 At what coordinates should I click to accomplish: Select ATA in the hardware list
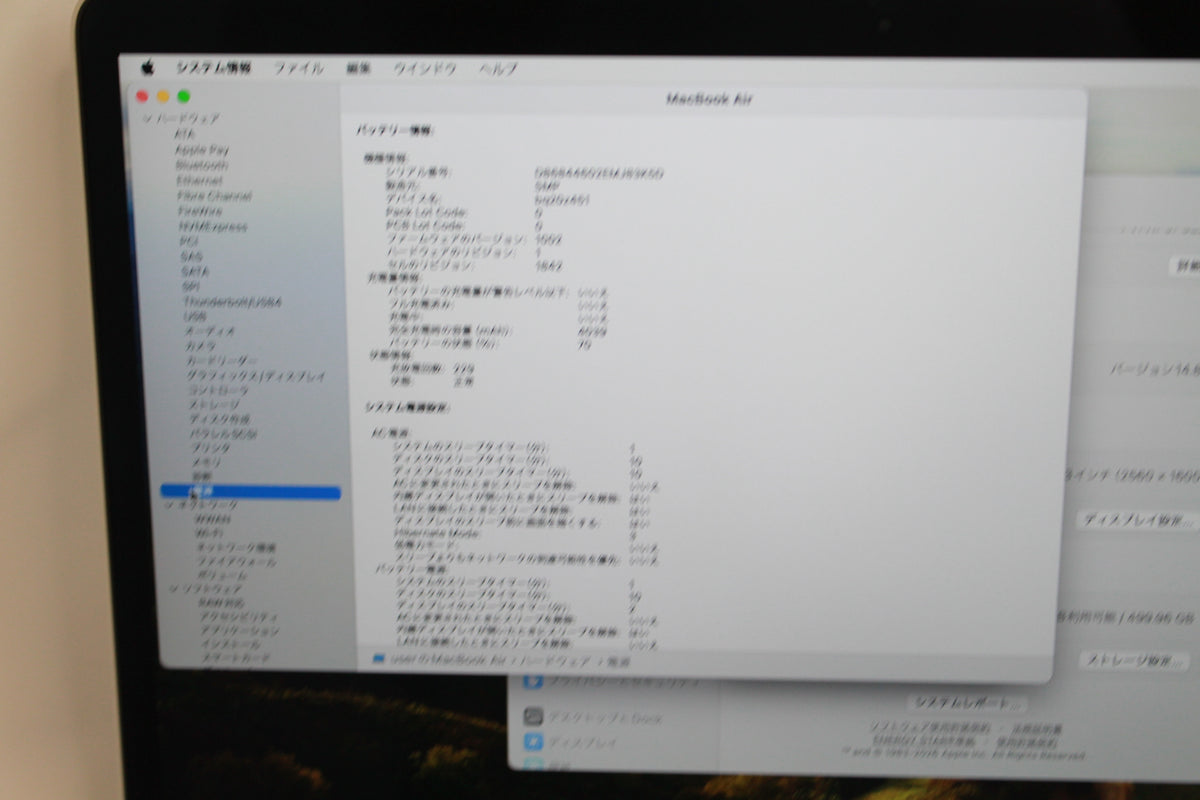[x=185, y=134]
